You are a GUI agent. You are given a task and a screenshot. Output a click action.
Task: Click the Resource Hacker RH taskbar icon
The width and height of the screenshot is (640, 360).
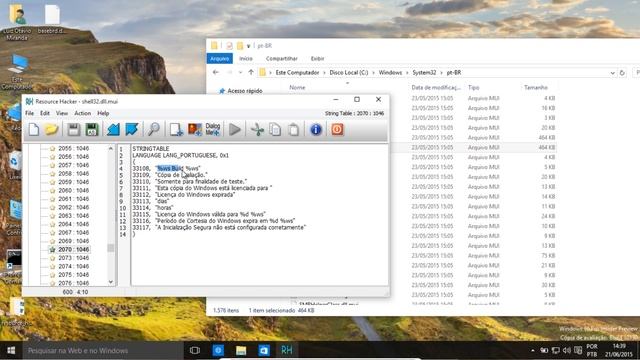(287, 350)
